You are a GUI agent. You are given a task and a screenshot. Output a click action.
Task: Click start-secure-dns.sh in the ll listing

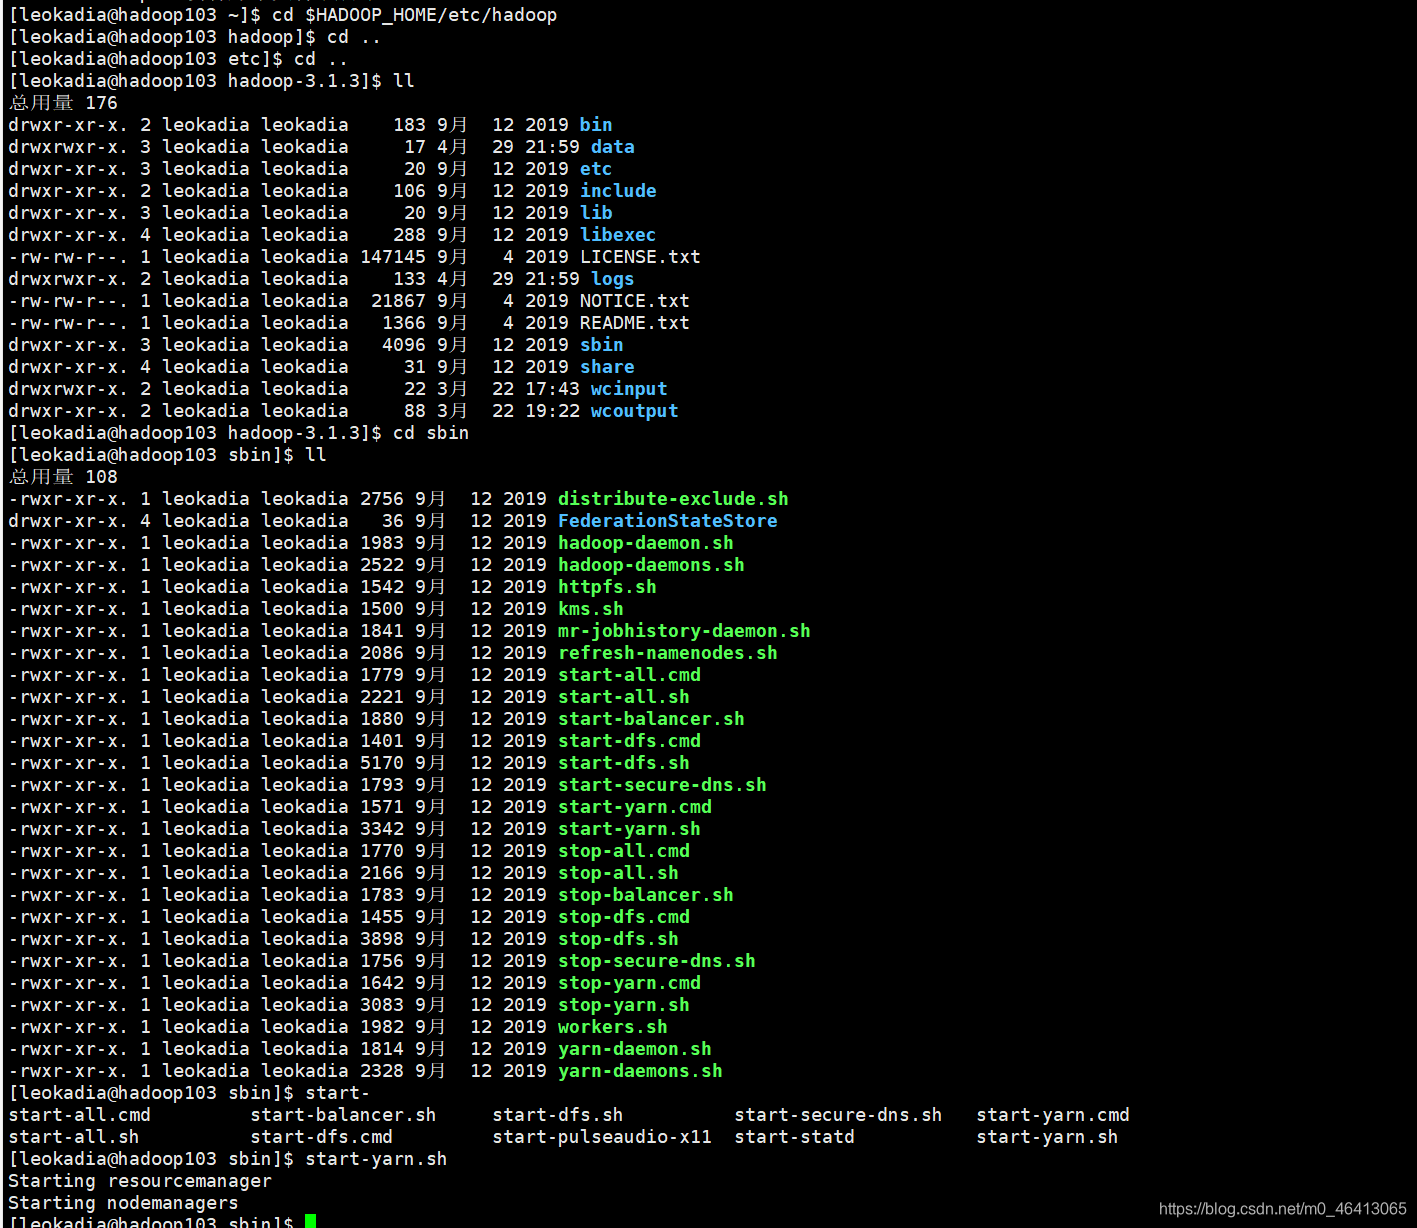[x=662, y=785]
